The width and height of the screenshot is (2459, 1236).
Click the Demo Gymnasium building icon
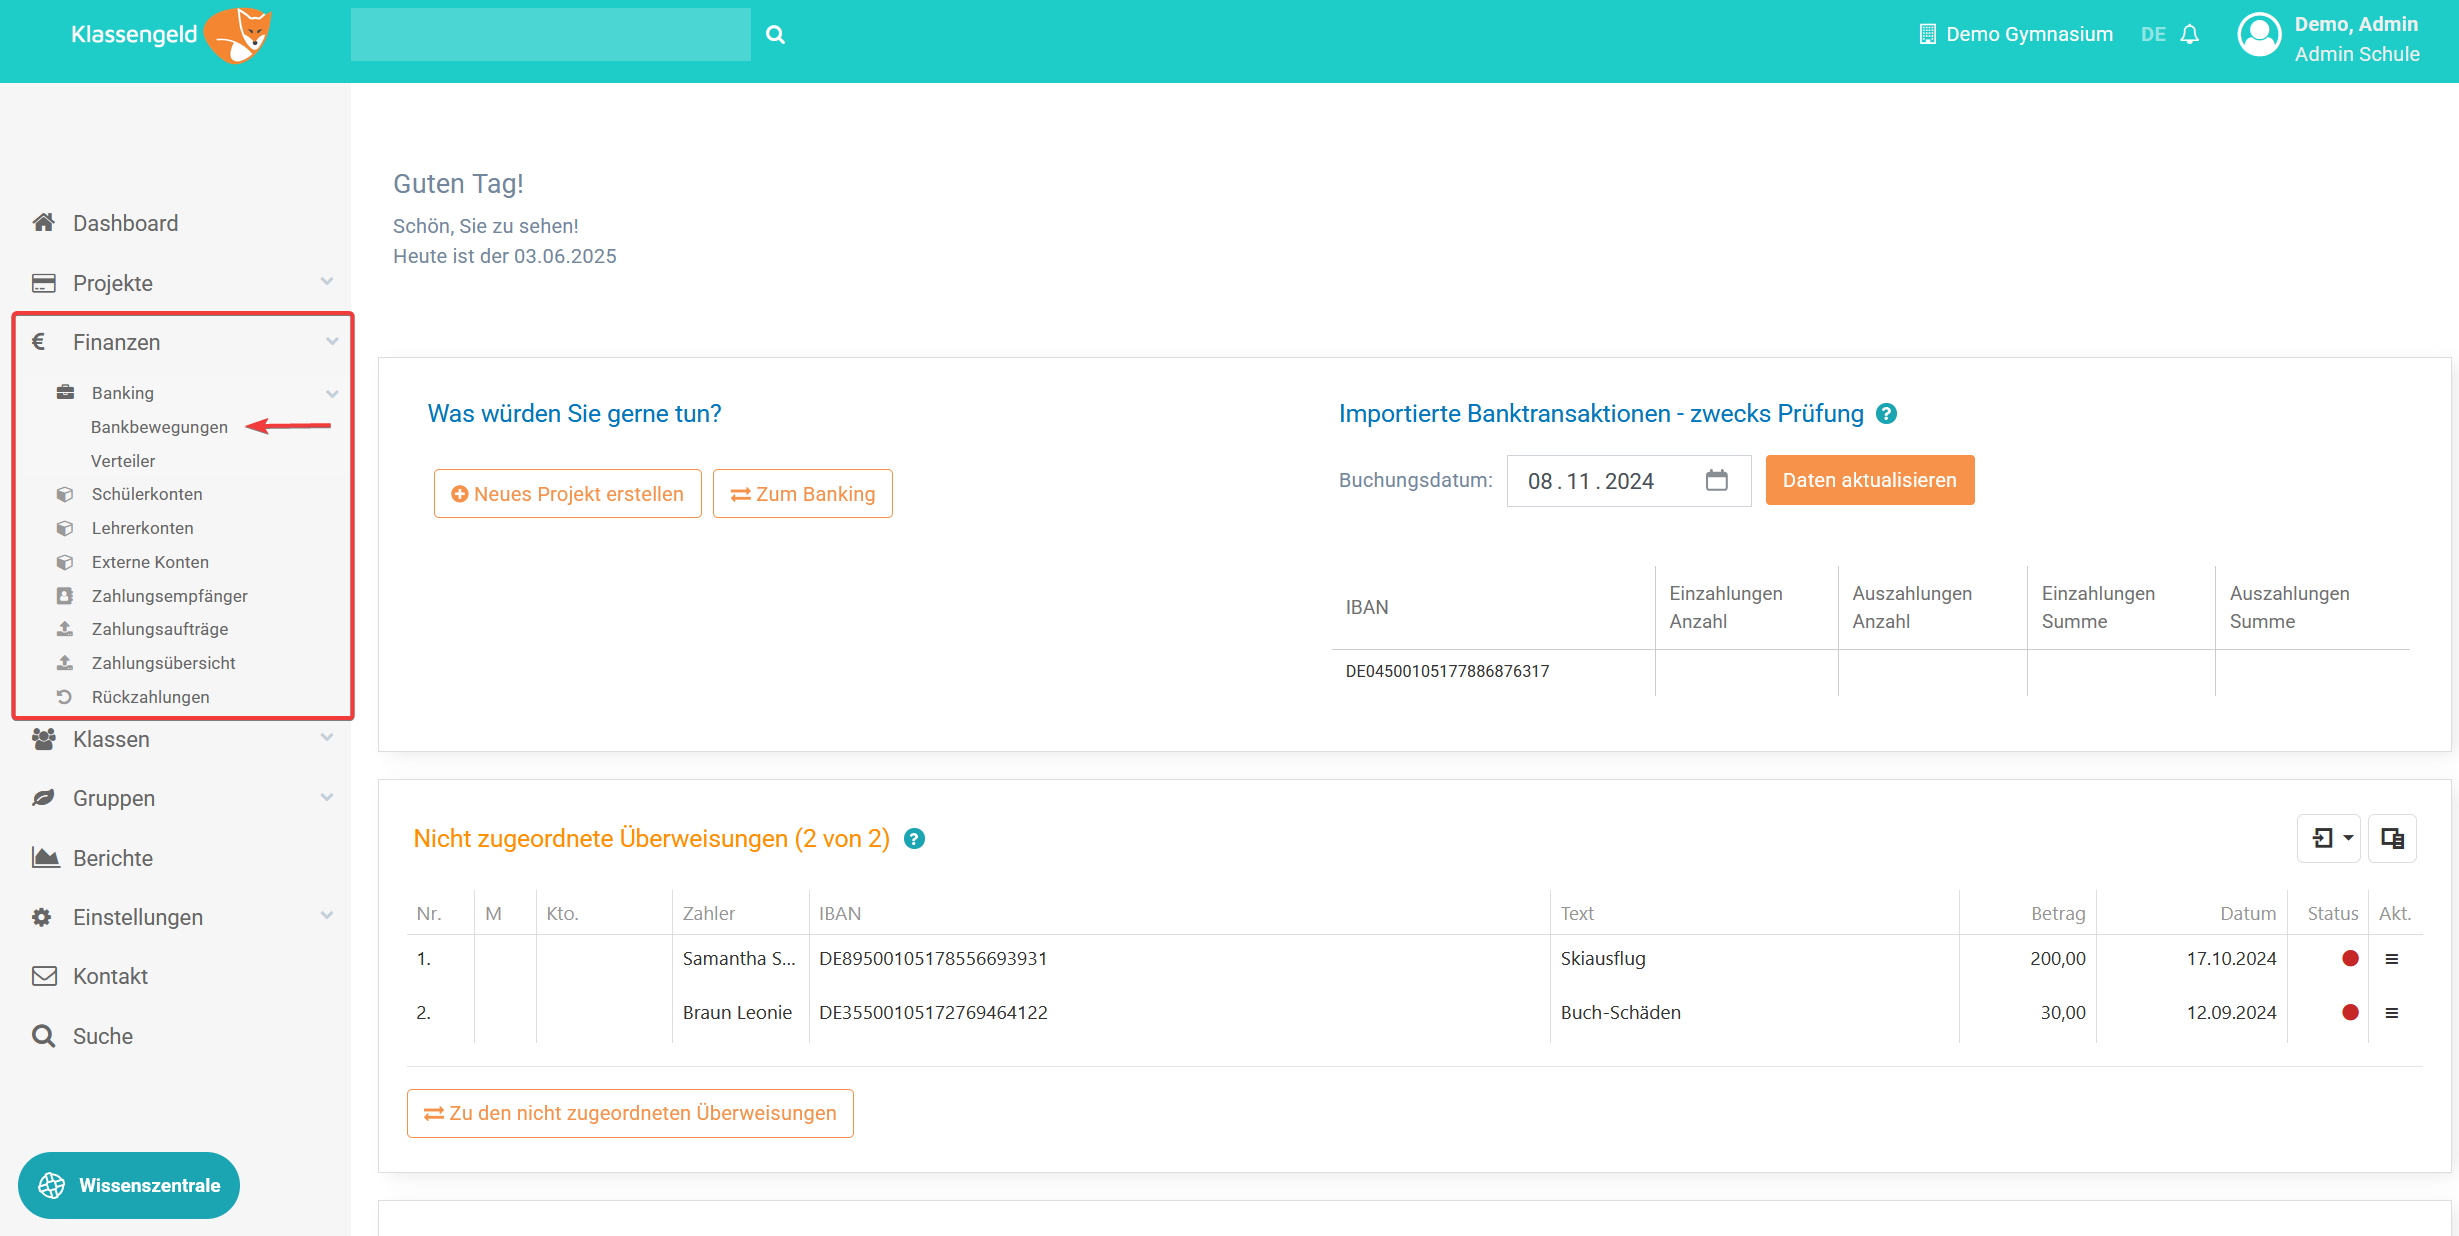tap(1927, 35)
